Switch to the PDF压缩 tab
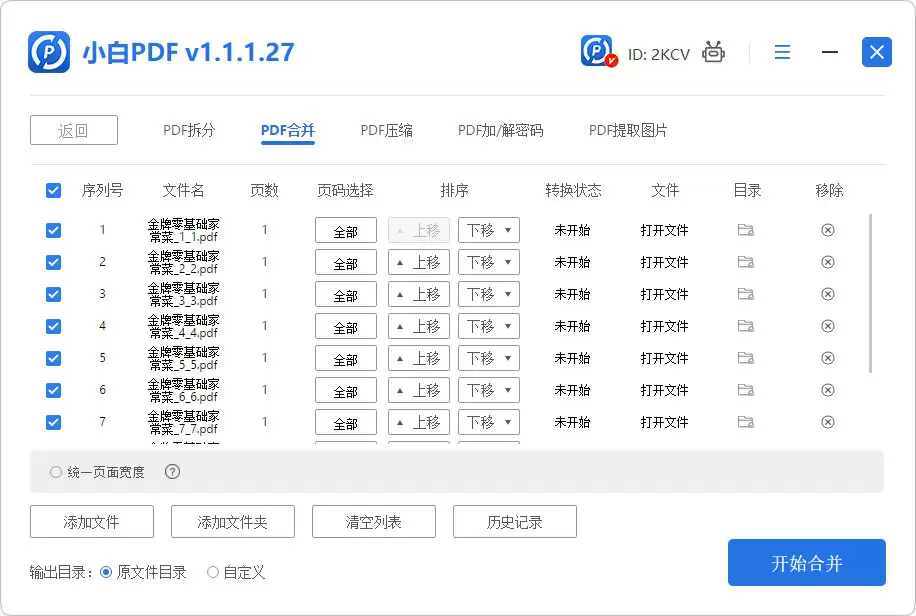Viewport: 916px width, 616px height. (x=387, y=129)
